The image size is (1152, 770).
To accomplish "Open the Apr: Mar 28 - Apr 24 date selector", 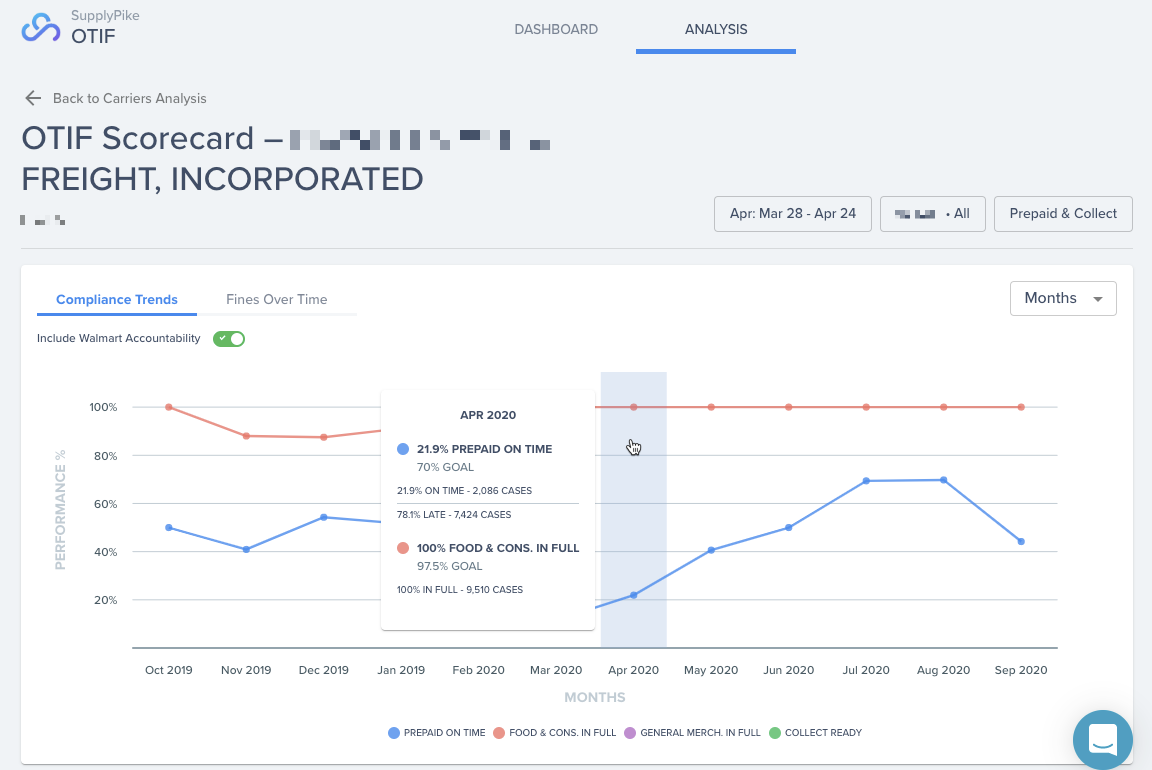I will (x=793, y=214).
